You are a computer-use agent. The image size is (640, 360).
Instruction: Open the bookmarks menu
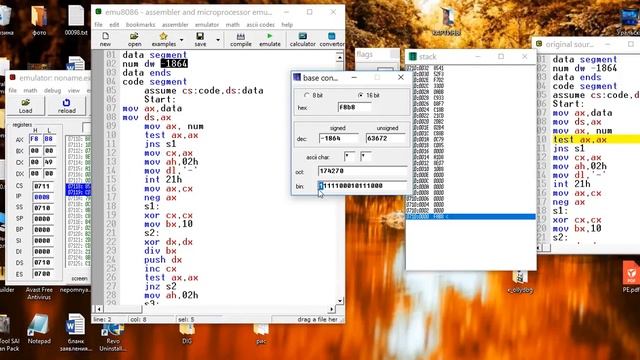point(140,24)
